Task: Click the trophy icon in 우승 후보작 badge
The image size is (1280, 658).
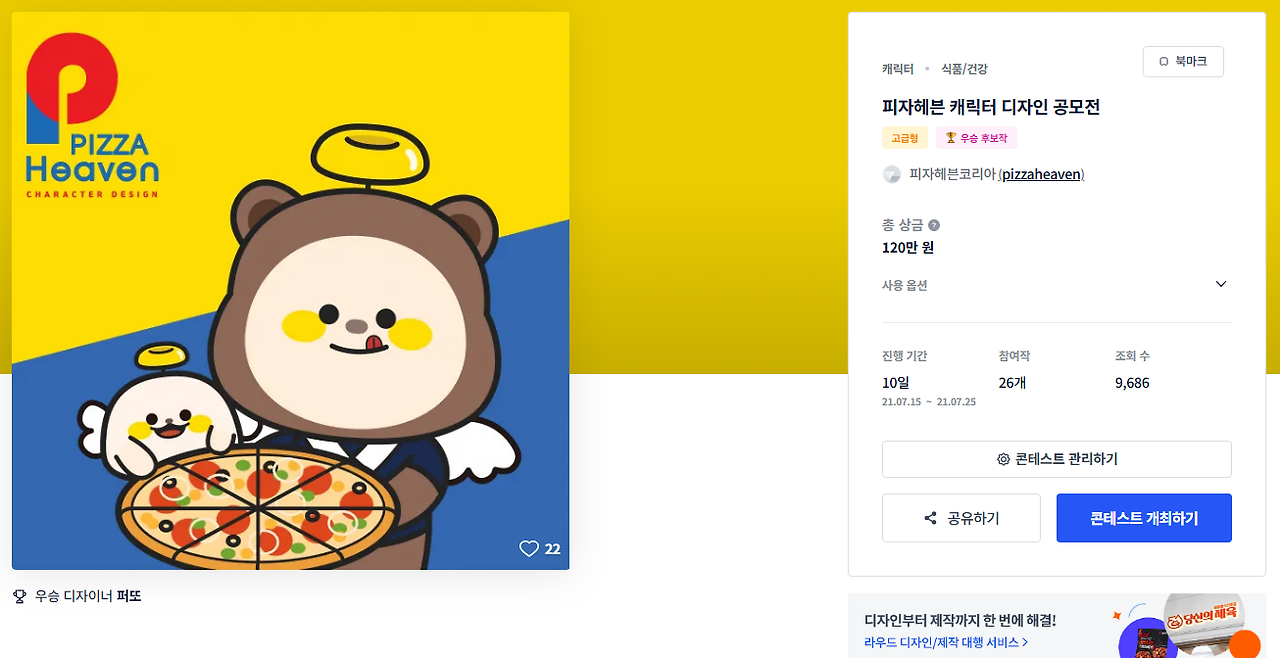Action: (x=950, y=138)
